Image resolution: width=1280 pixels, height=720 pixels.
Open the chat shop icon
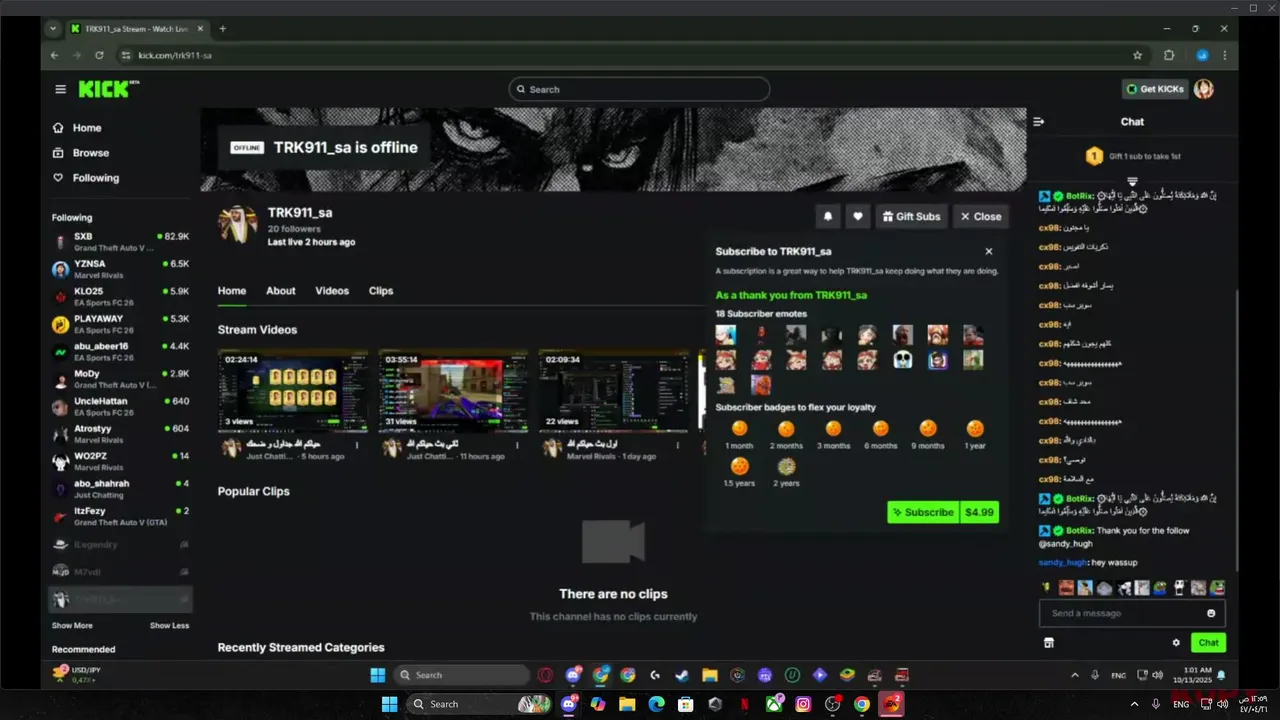[x=1048, y=643]
